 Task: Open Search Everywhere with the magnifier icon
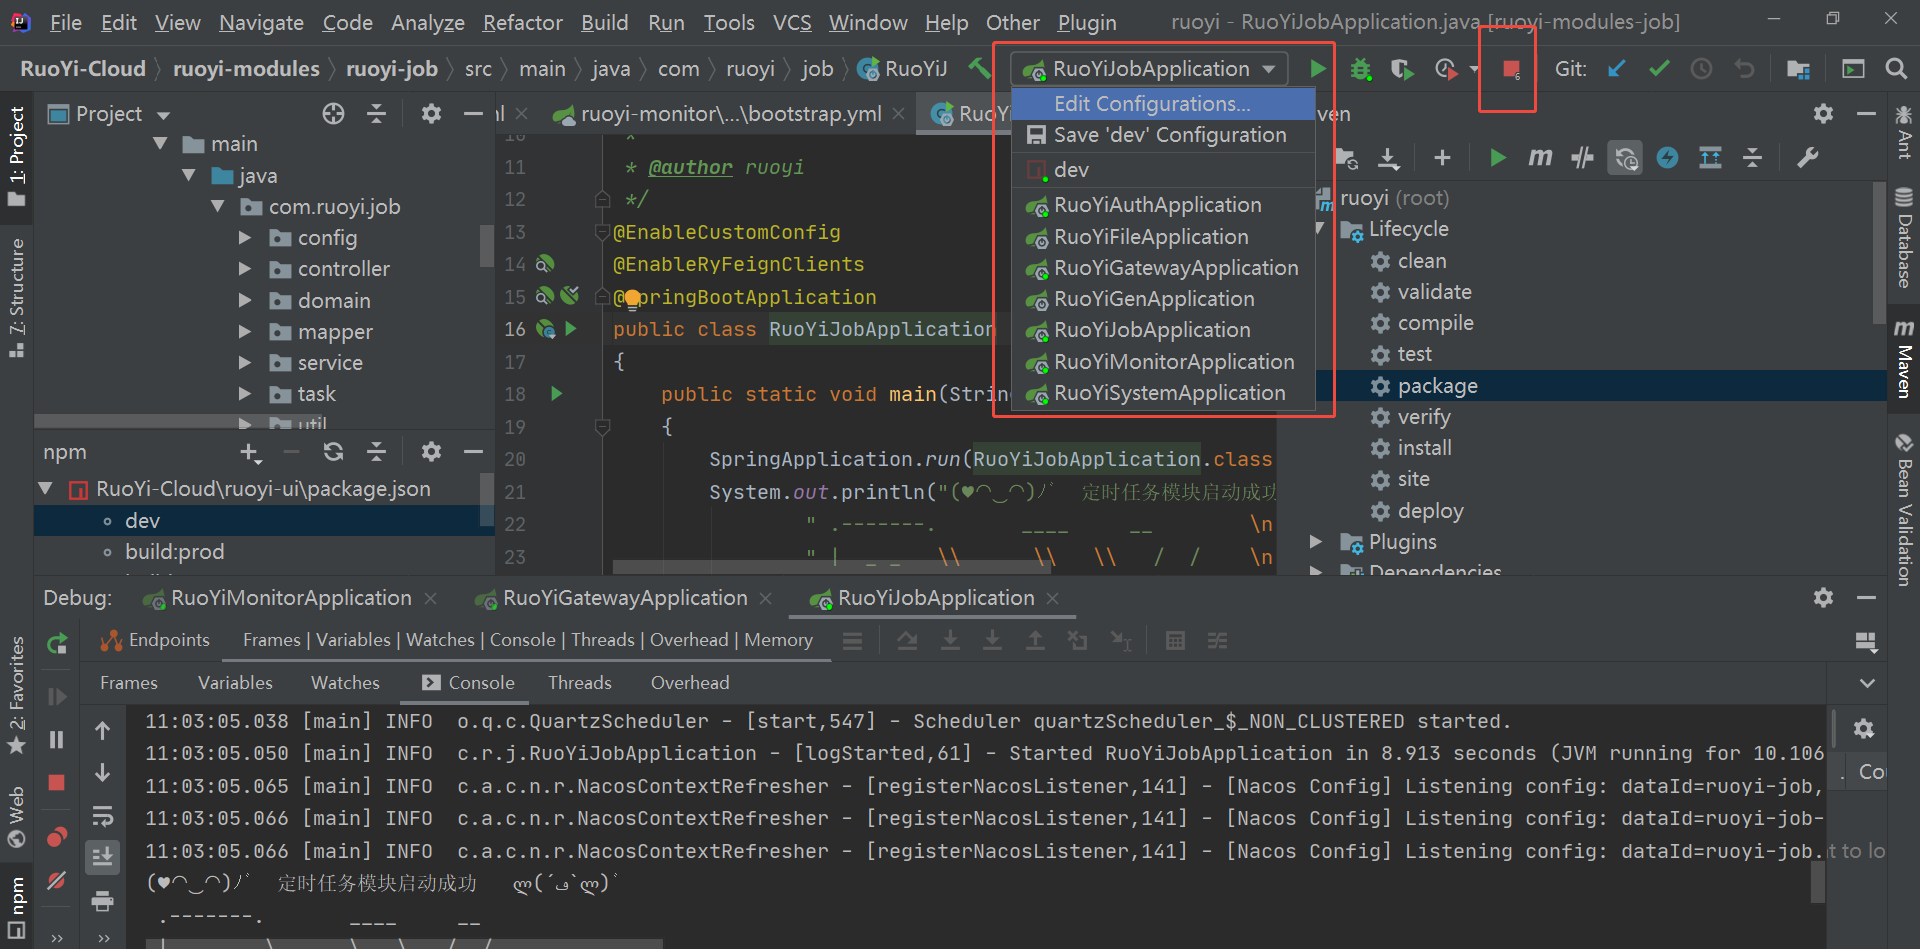(x=1896, y=69)
